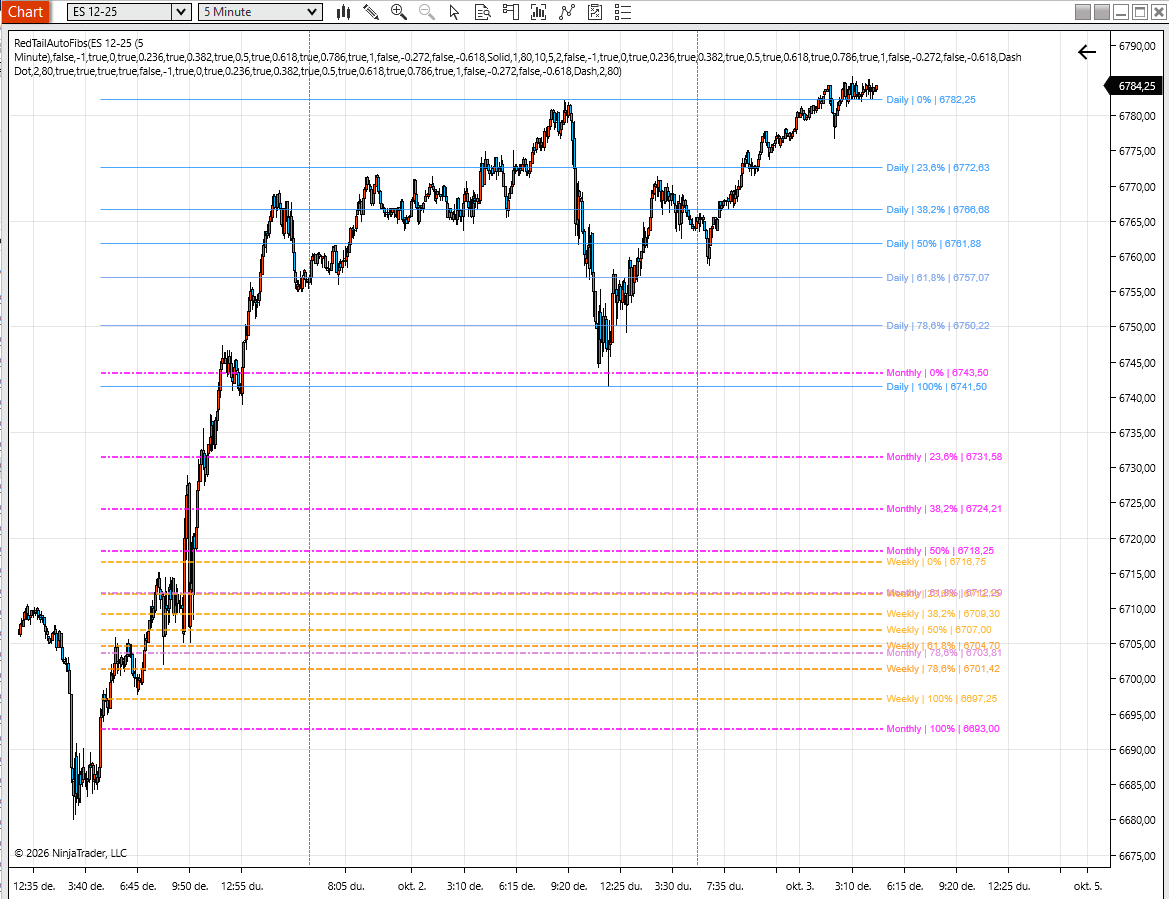Open the Drawing Tools pencil icon
The width and height of the screenshot is (1169, 899).
pos(371,12)
